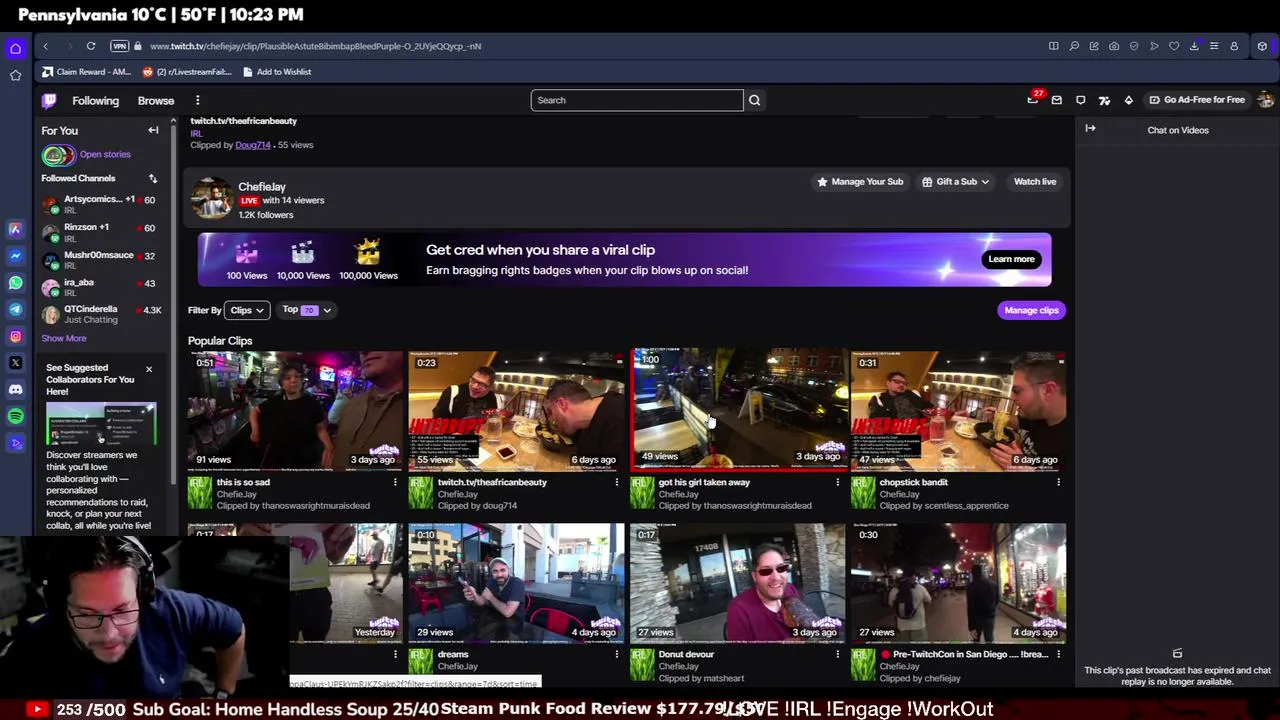
Task: Open Instagram in browser sidebar
Action: coord(15,336)
